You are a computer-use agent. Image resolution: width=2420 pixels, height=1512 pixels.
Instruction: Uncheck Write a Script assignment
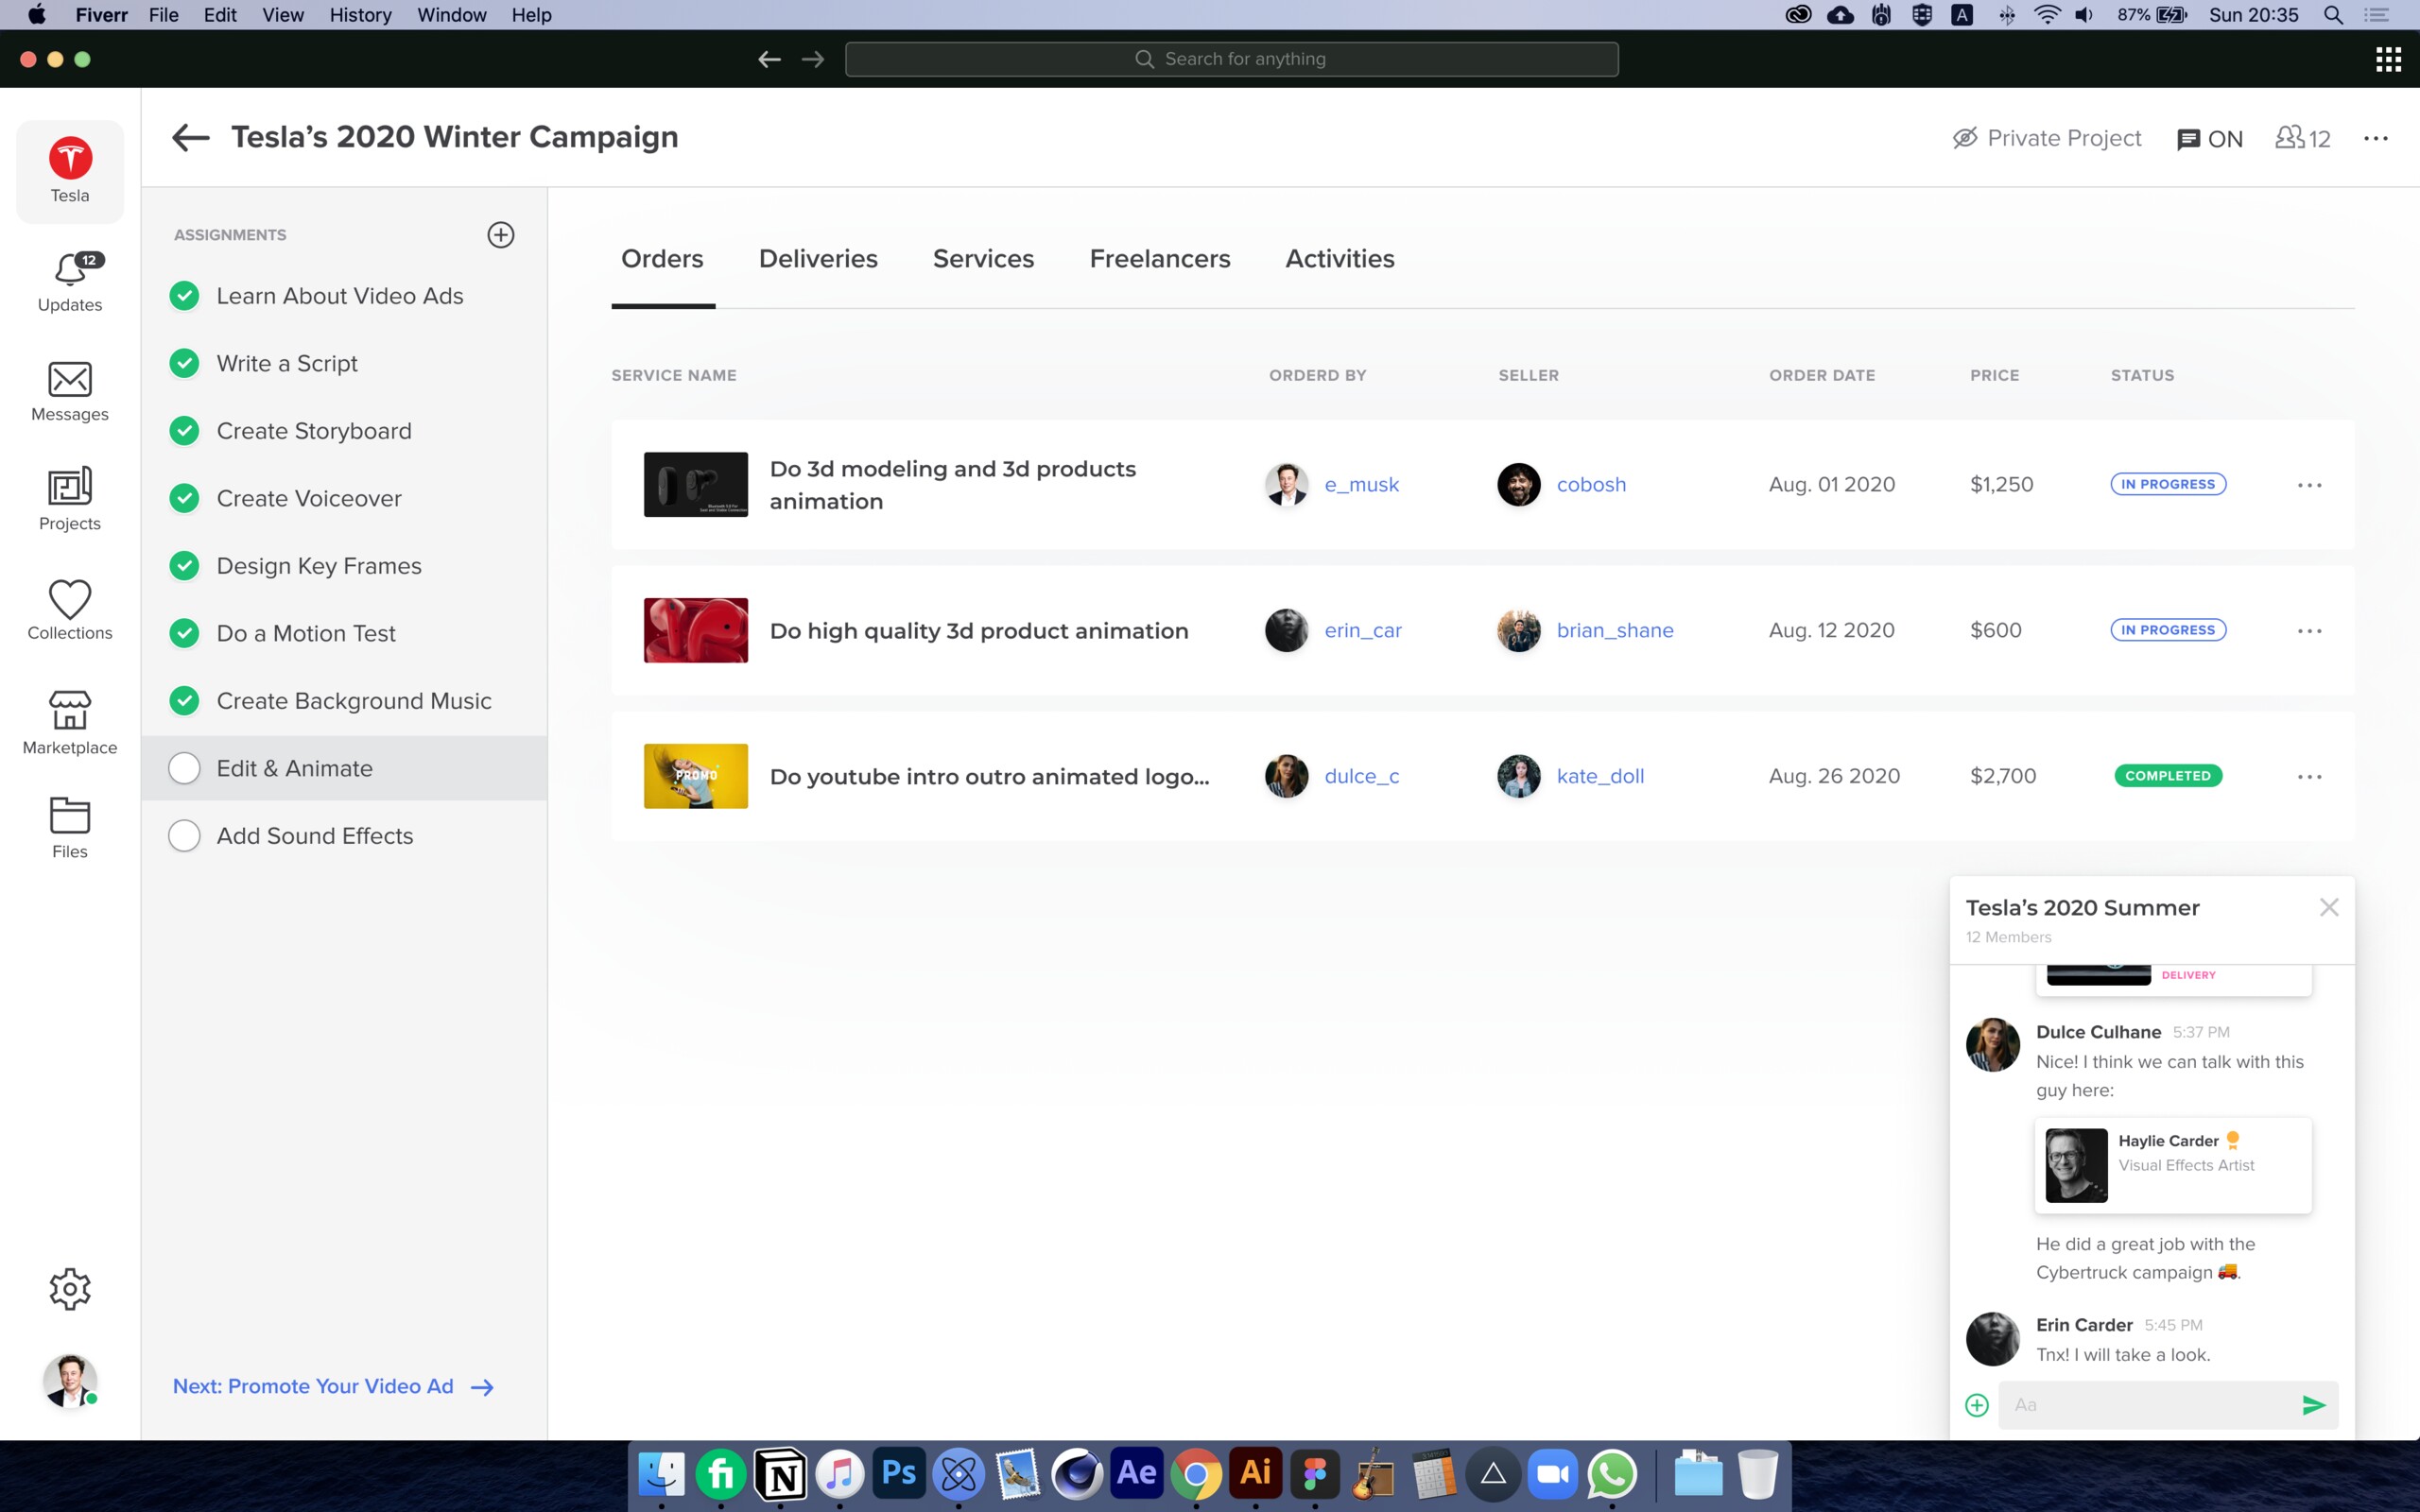coord(184,363)
